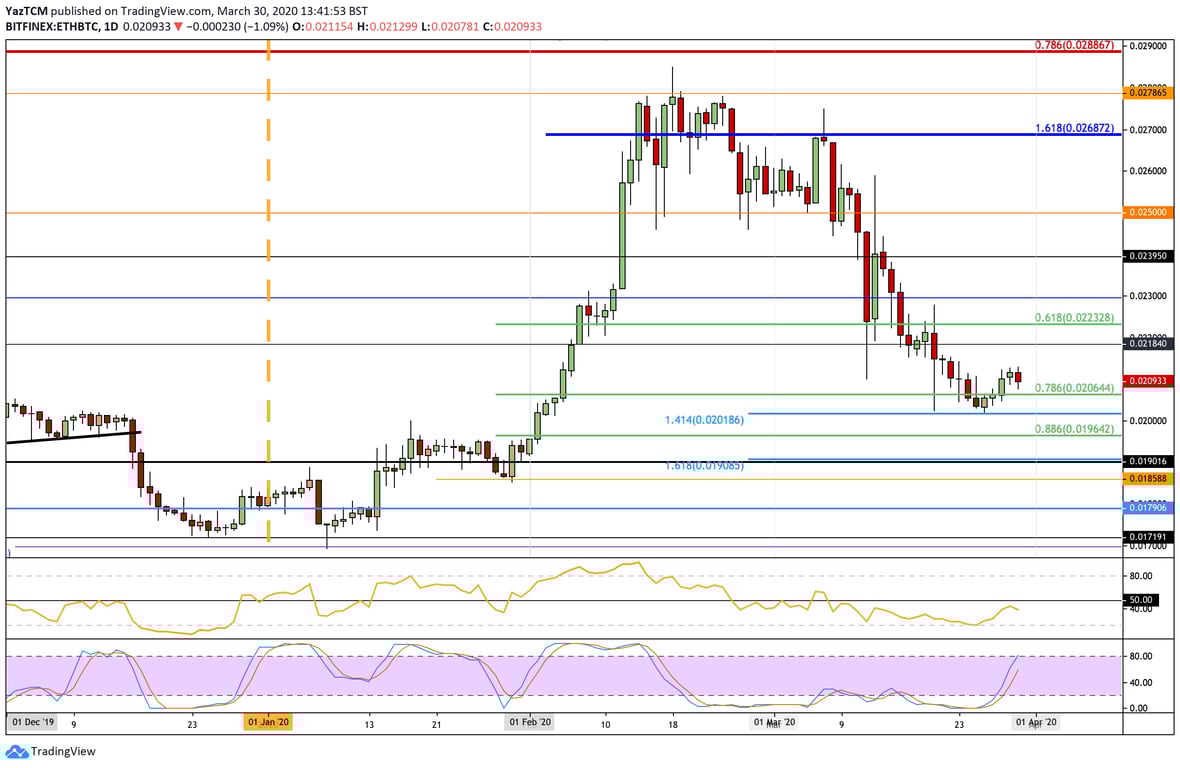Click the highlighted 01 Jan '20 date marker
Viewport: 1180px width, 768px height.
(268, 721)
